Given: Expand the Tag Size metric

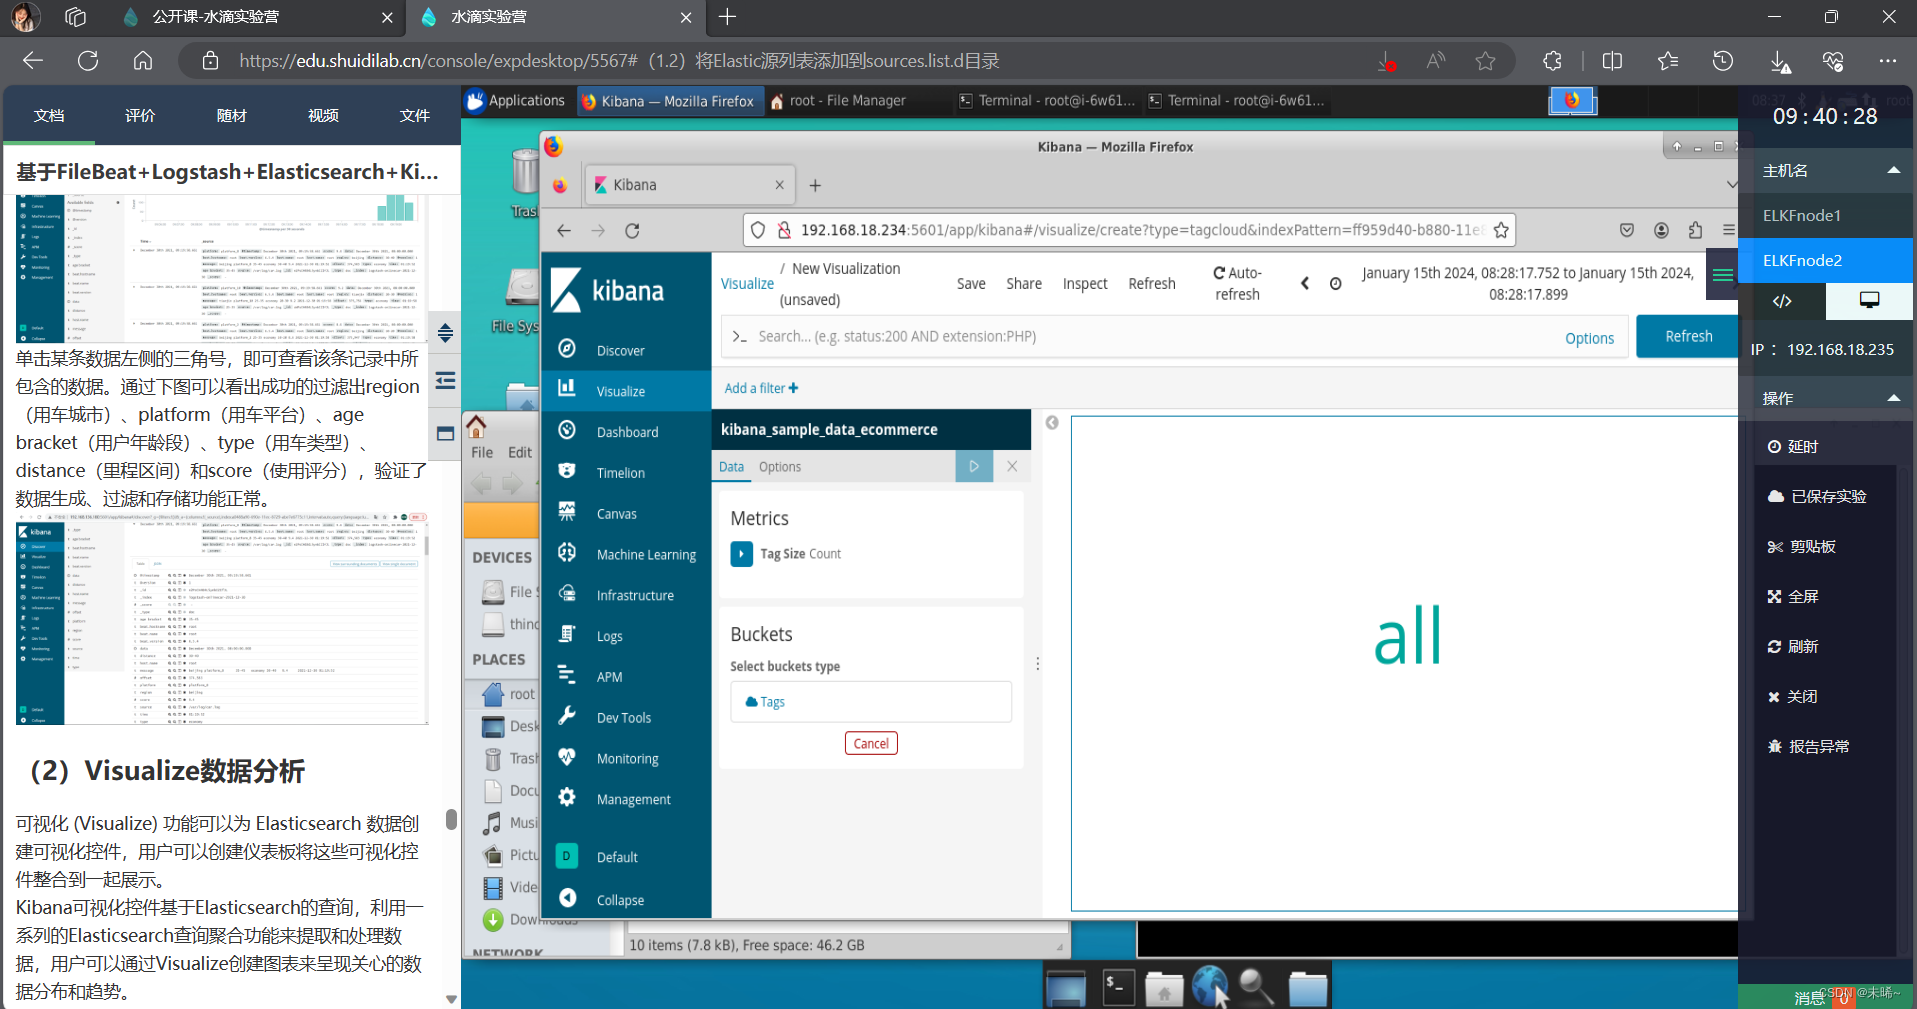Looking at the screenshot, I should point(741,554).
